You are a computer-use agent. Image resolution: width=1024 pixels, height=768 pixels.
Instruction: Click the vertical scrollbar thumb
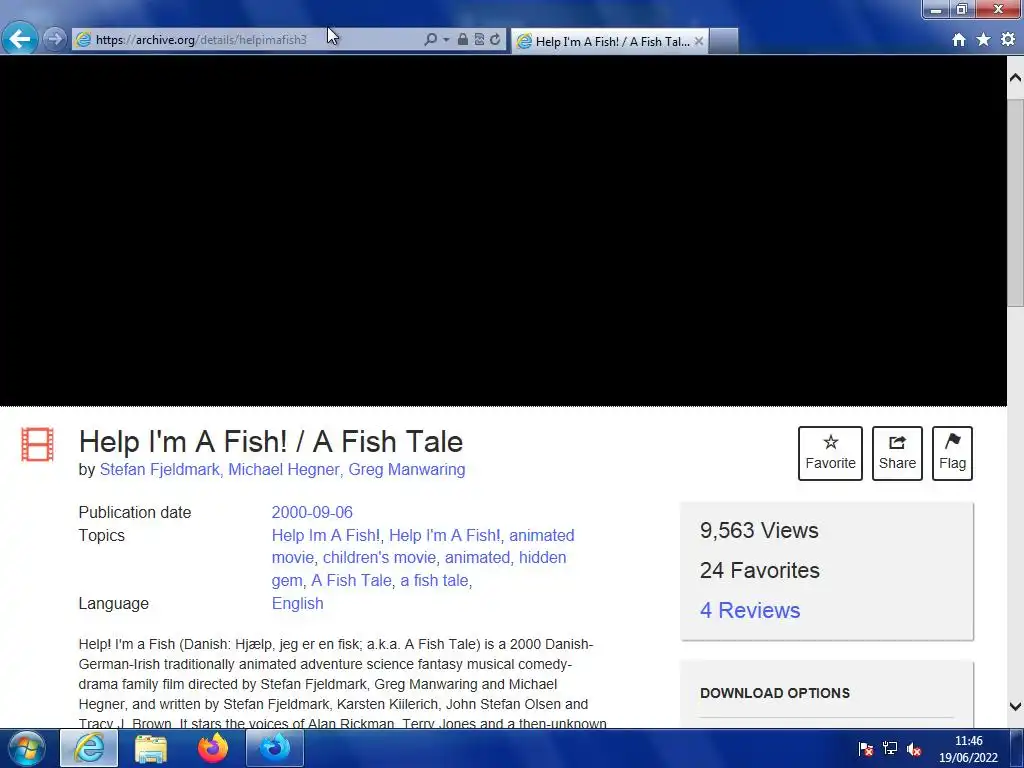pyautogui.click(x=1016, y=201)
